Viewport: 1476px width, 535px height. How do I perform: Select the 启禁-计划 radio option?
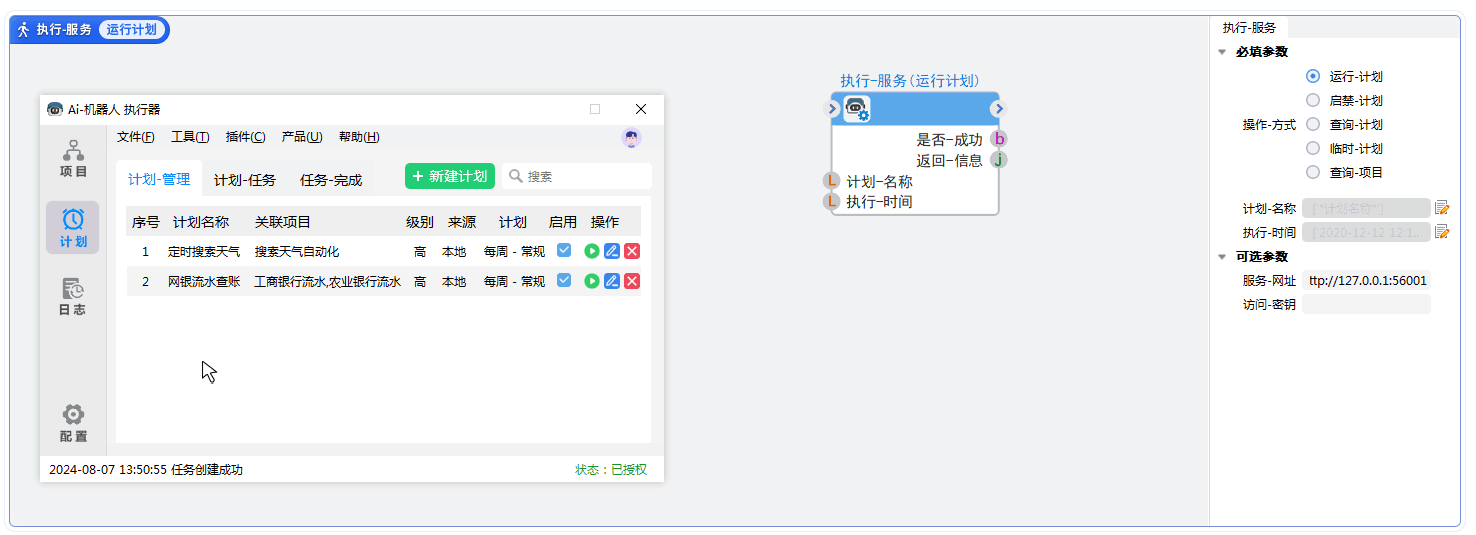pos(1313,100)
